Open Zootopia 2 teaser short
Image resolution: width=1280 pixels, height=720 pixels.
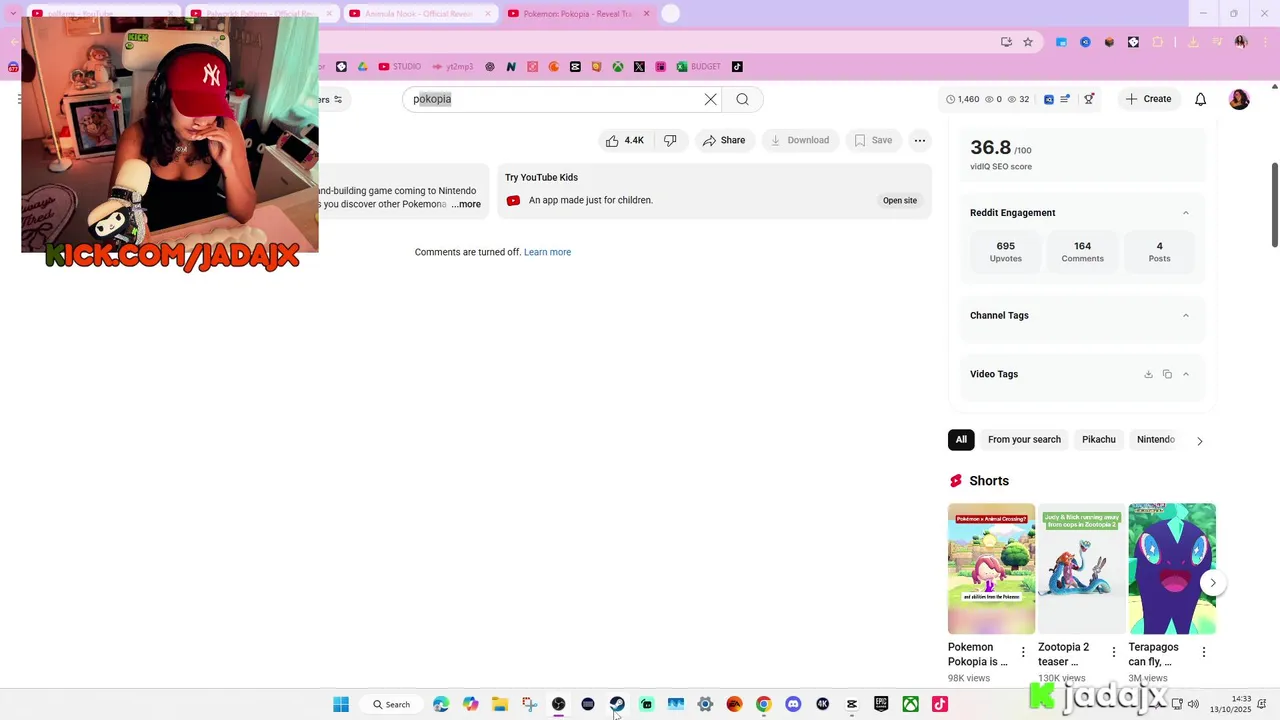1081,568
